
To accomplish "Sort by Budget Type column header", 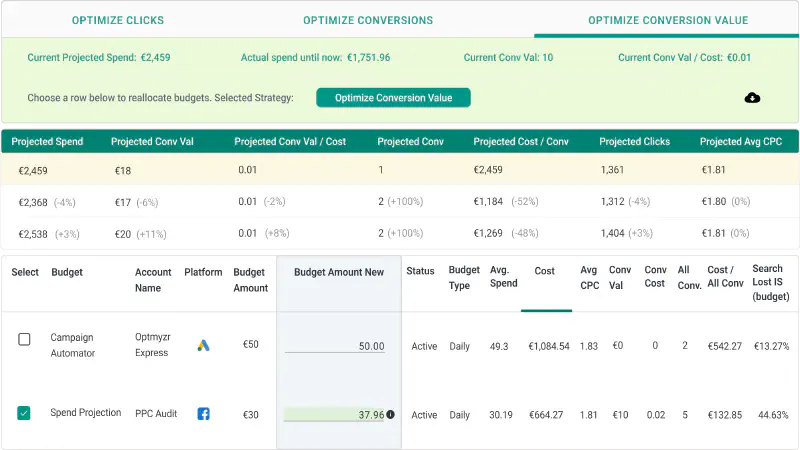I will click(x=464, y=278).
